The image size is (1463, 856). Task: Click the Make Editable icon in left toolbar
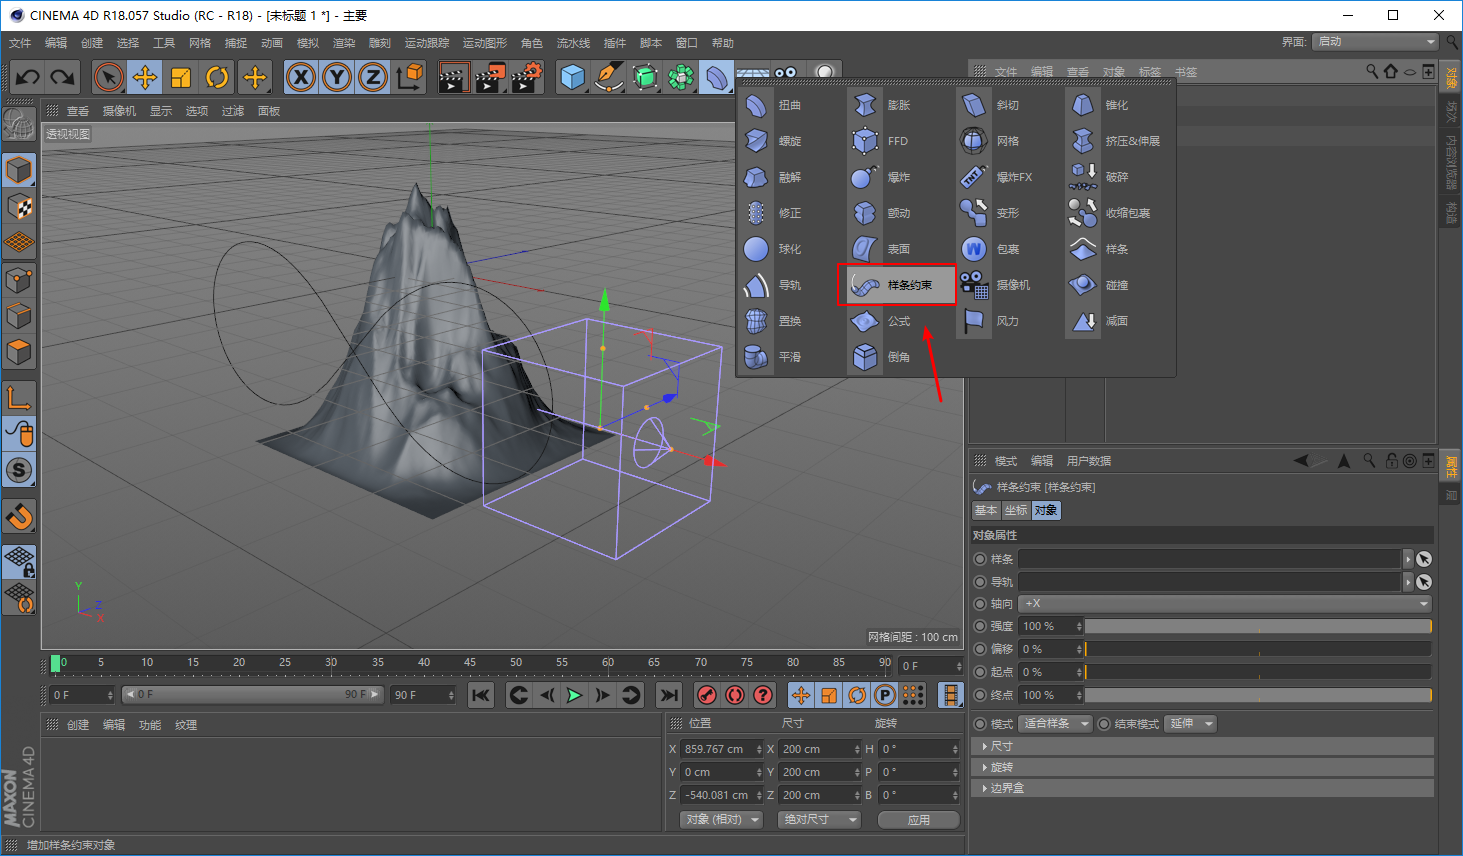pos(19,124)
